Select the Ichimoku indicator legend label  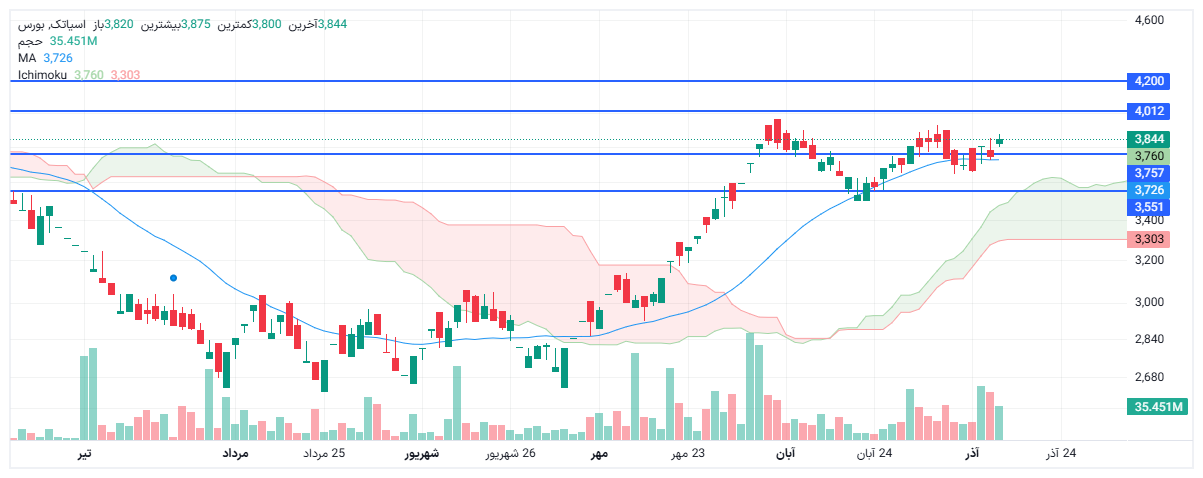[43, 75]
